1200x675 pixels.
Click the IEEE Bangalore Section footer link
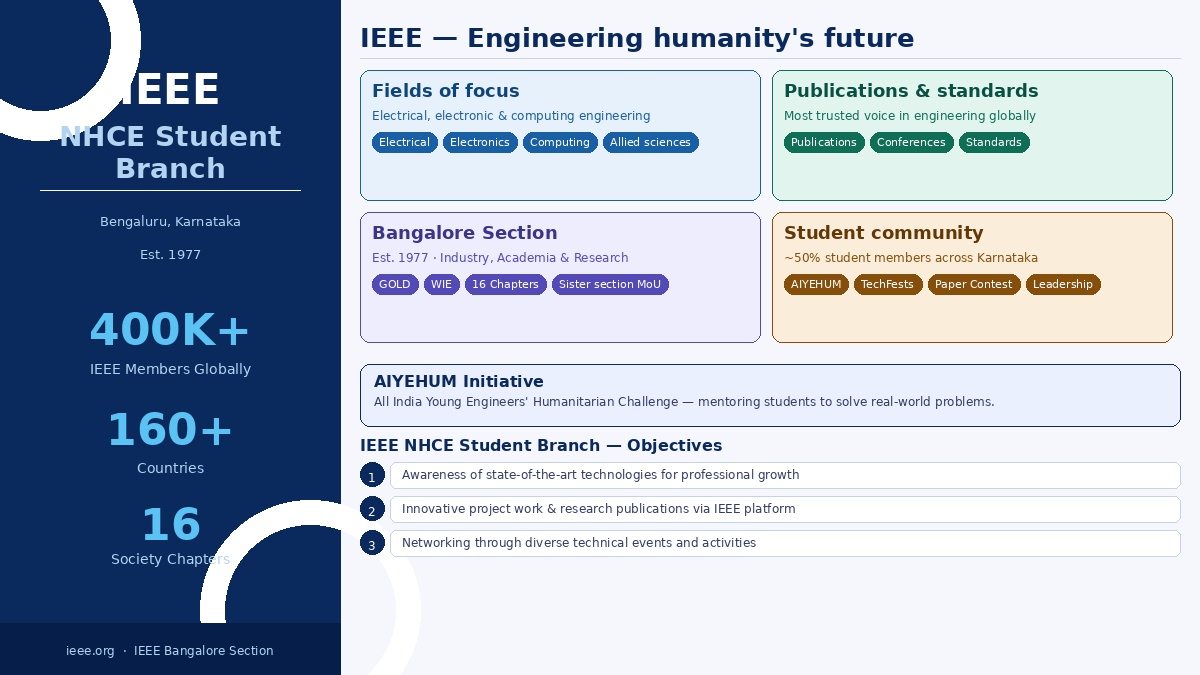point(203,651)
